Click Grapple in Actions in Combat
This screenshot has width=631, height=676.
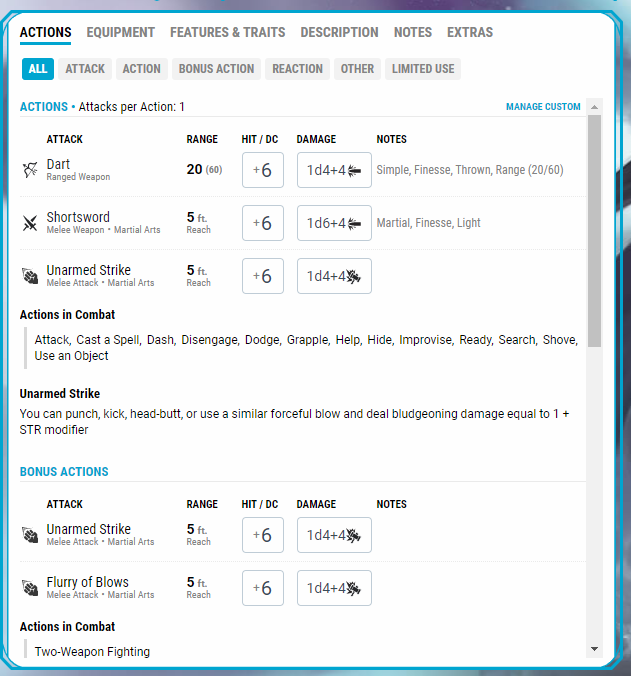308,340
